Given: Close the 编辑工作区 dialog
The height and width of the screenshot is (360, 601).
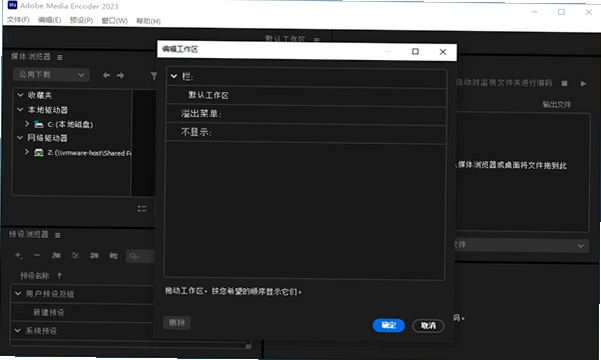Looking at the screenshot, I should (443, 52).
